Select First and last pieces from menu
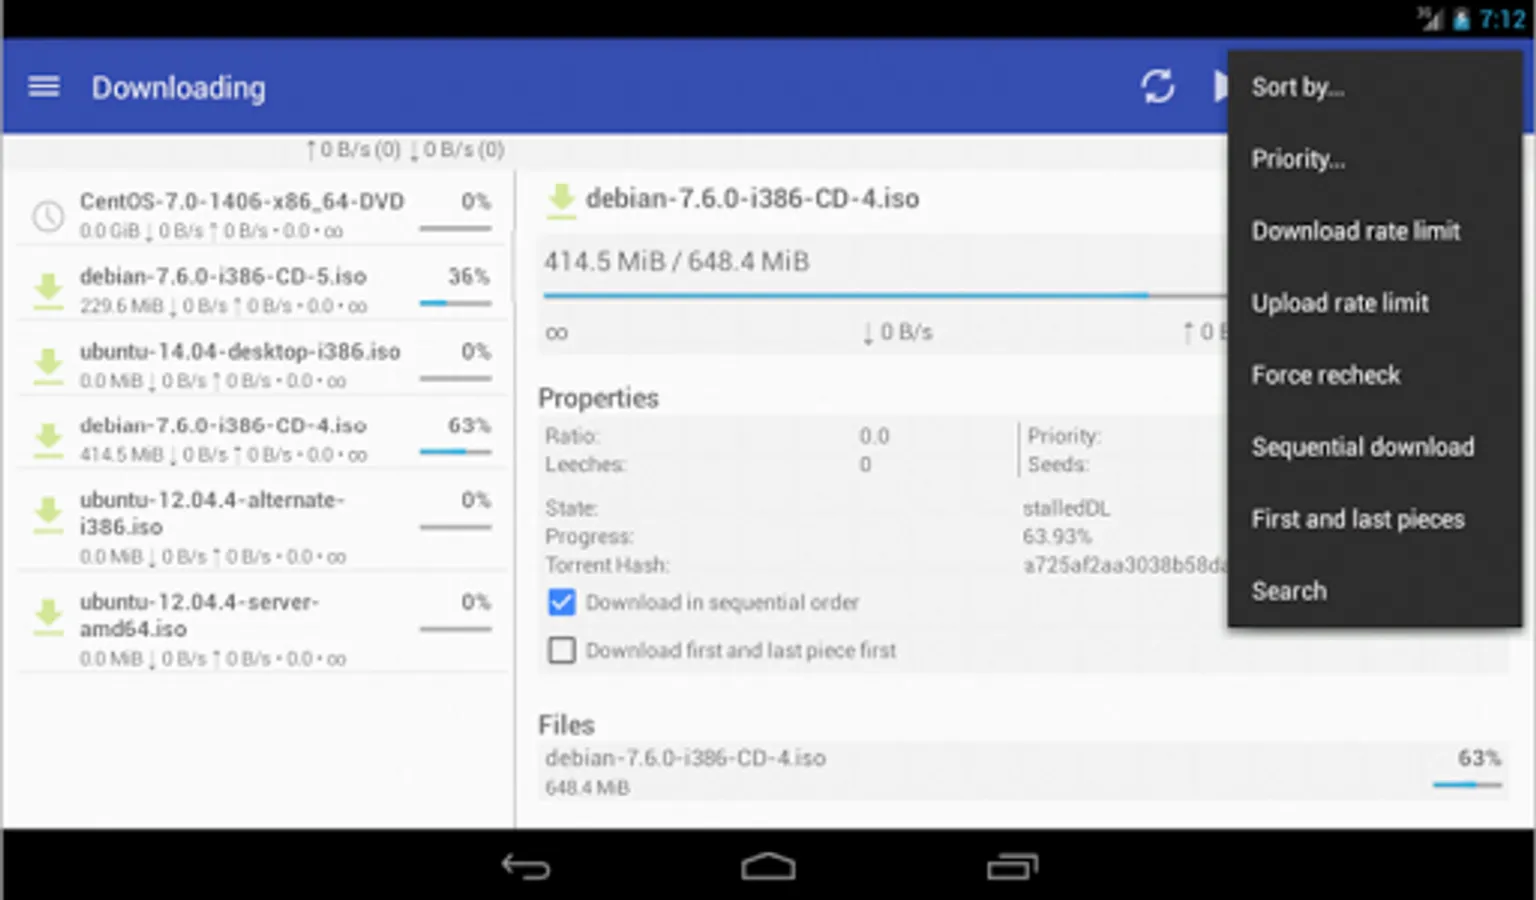Screen dimensions: 1536x900 tap(1375, 519)
